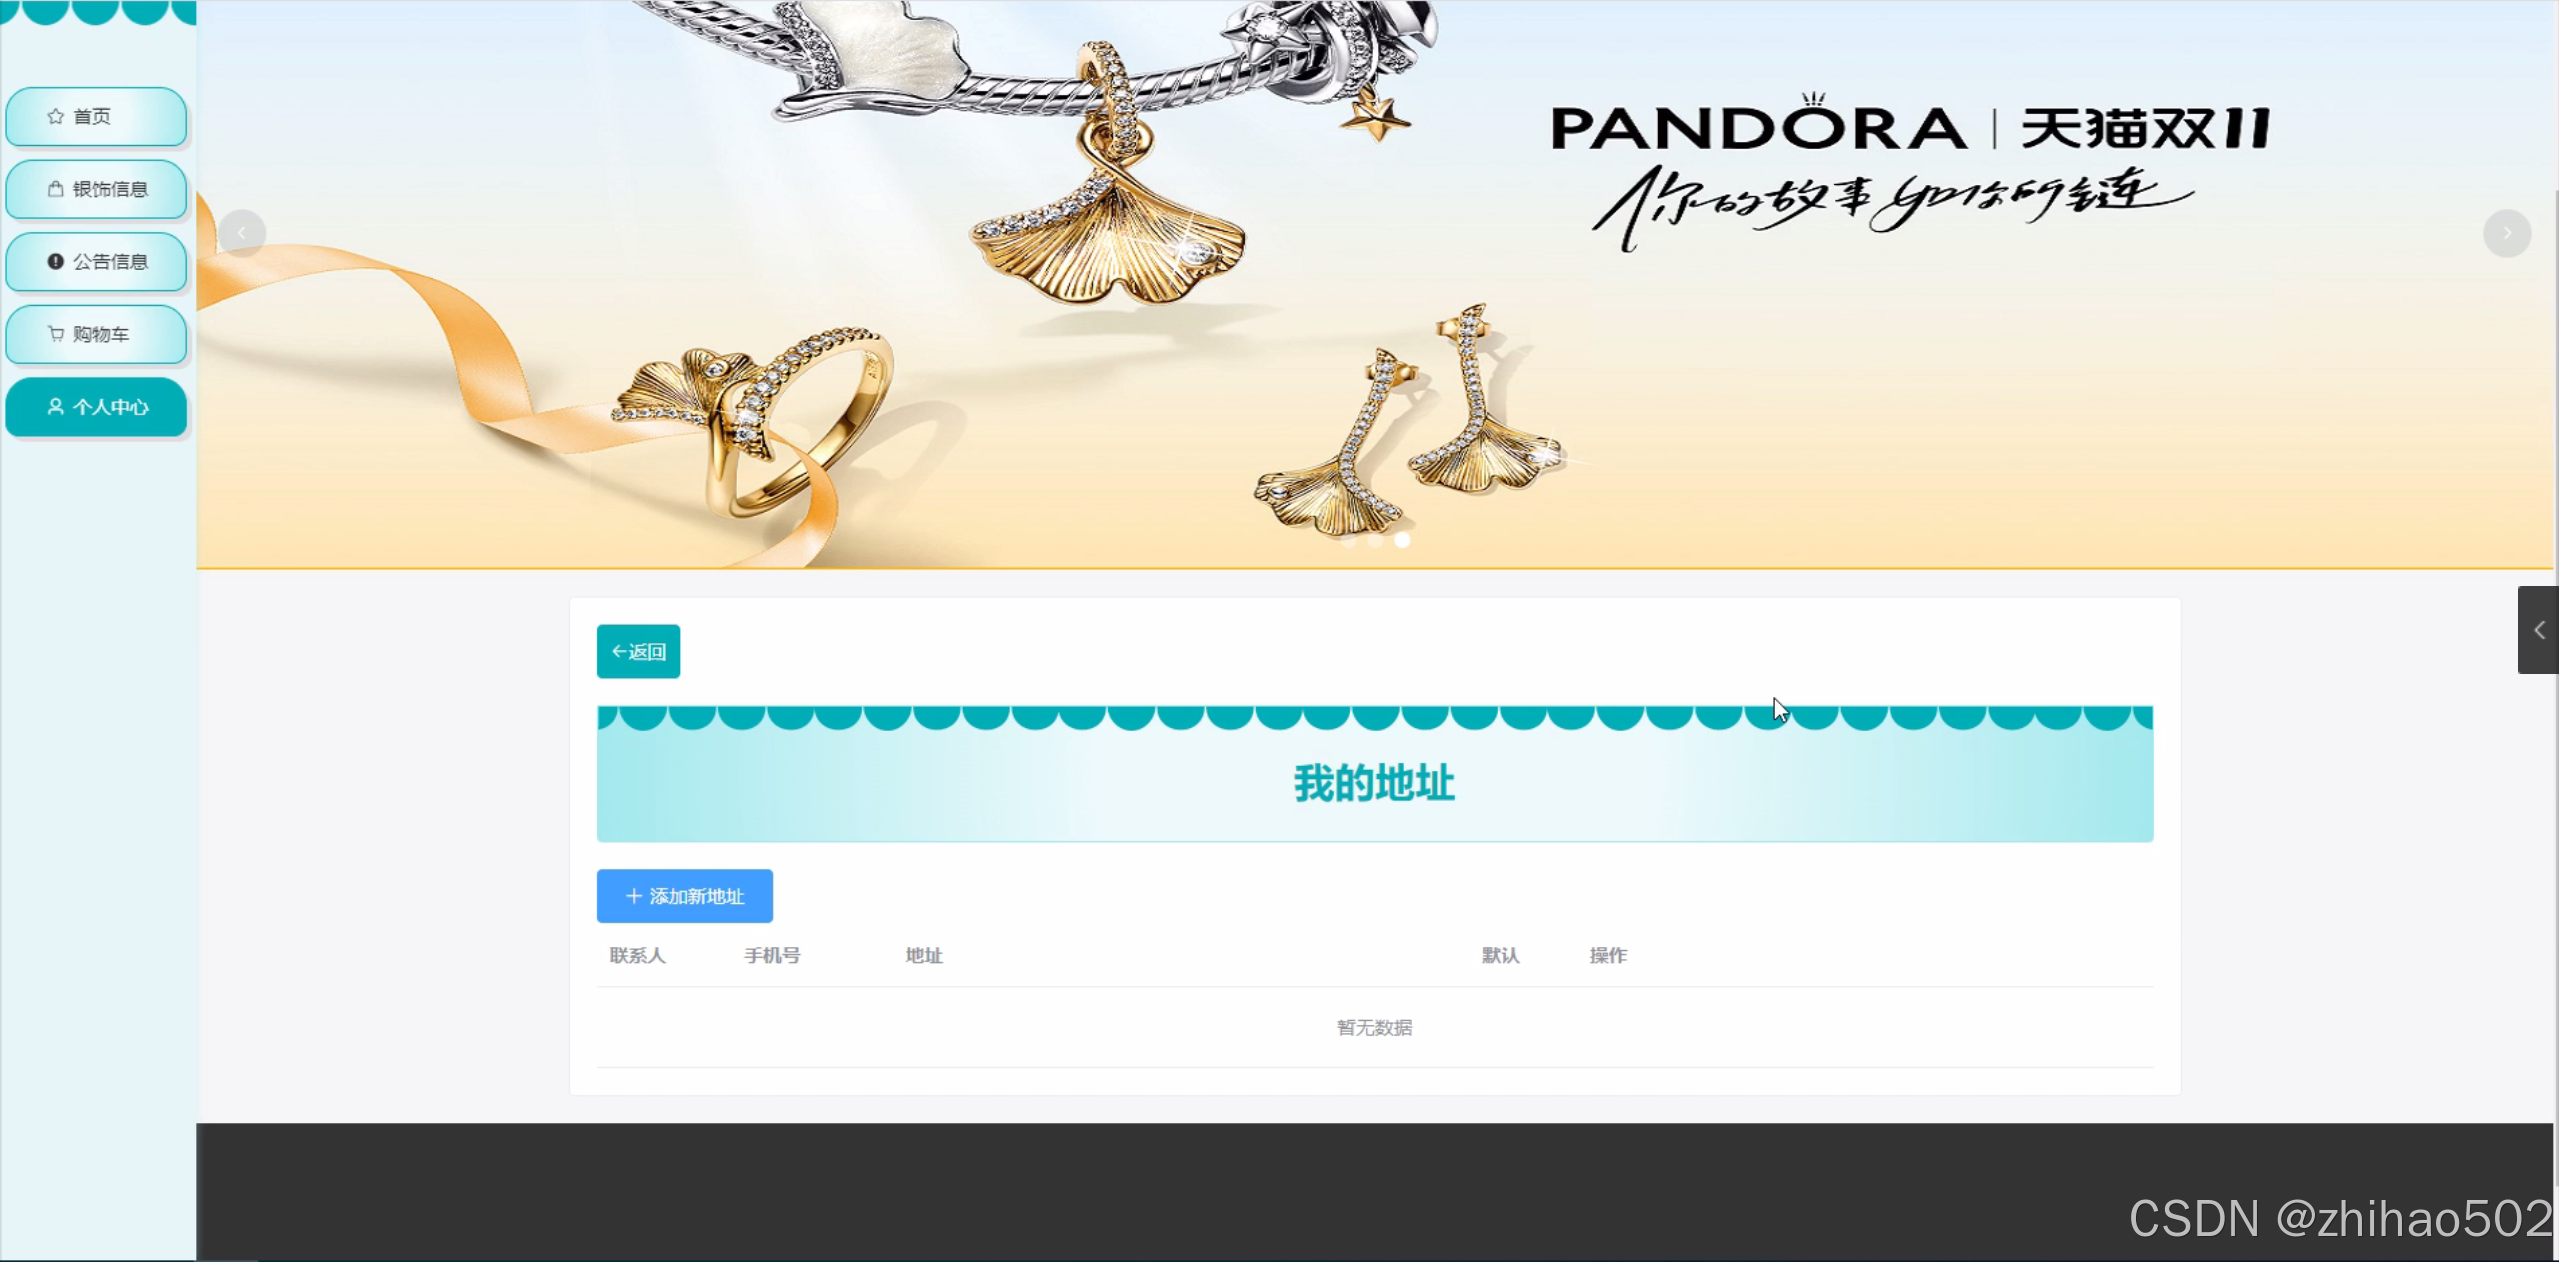This screenshot has height=1262, width=2559.
Task: Go to 公告信息 page
Action: (x=96, y=262)
